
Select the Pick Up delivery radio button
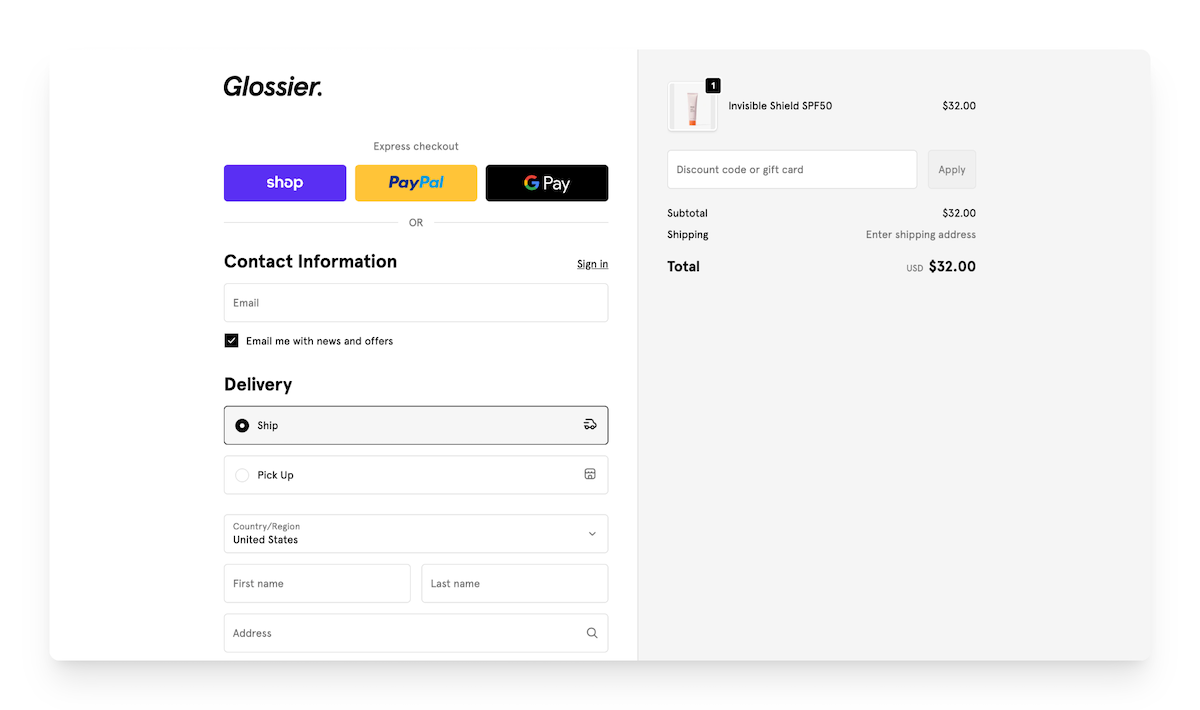pyautogui.click(x=241, y=474)
